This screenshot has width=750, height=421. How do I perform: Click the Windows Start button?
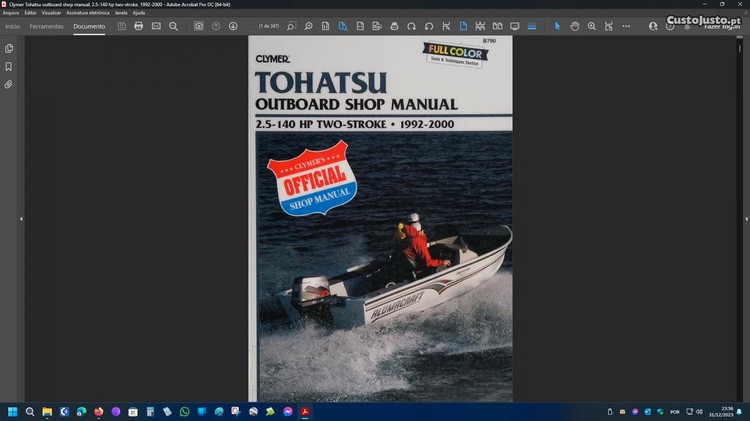(14, 411)
